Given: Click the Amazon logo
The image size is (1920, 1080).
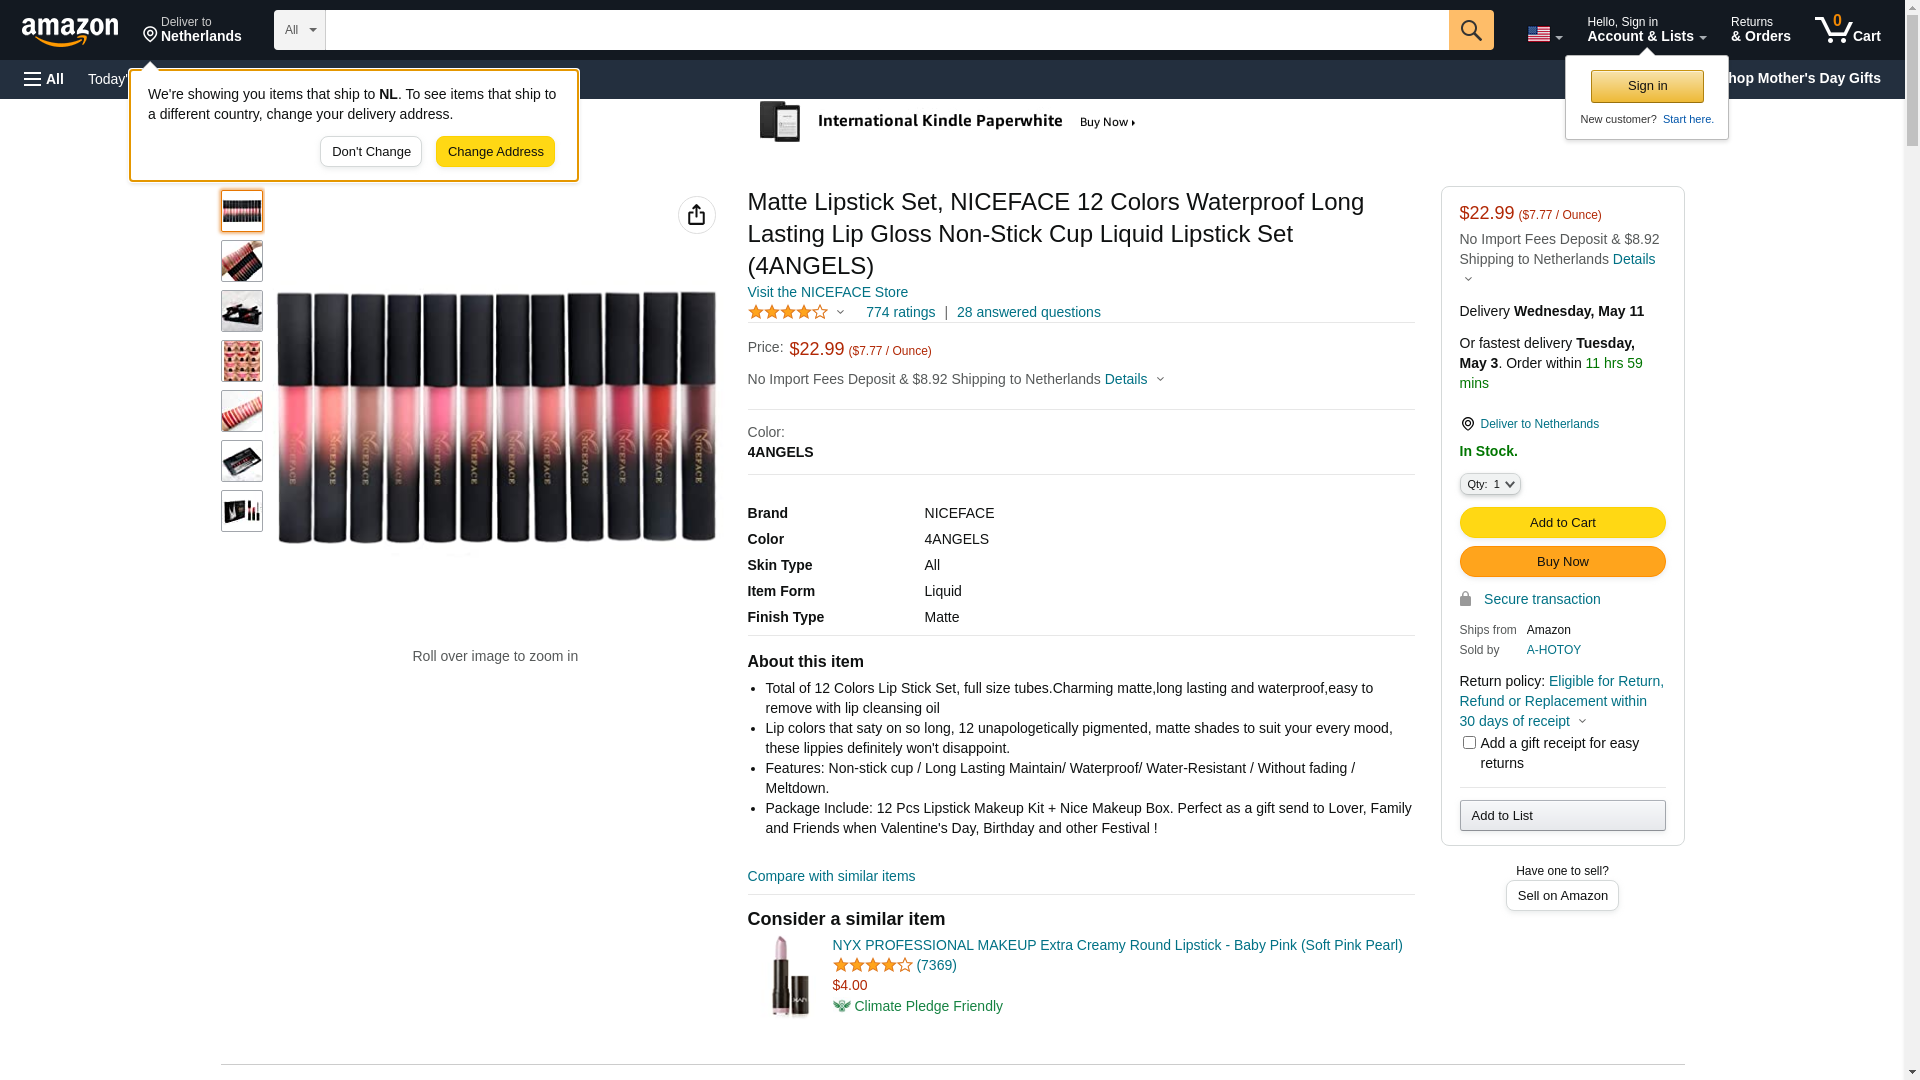Looking at the screenshot, I should [x=70, y=32].
